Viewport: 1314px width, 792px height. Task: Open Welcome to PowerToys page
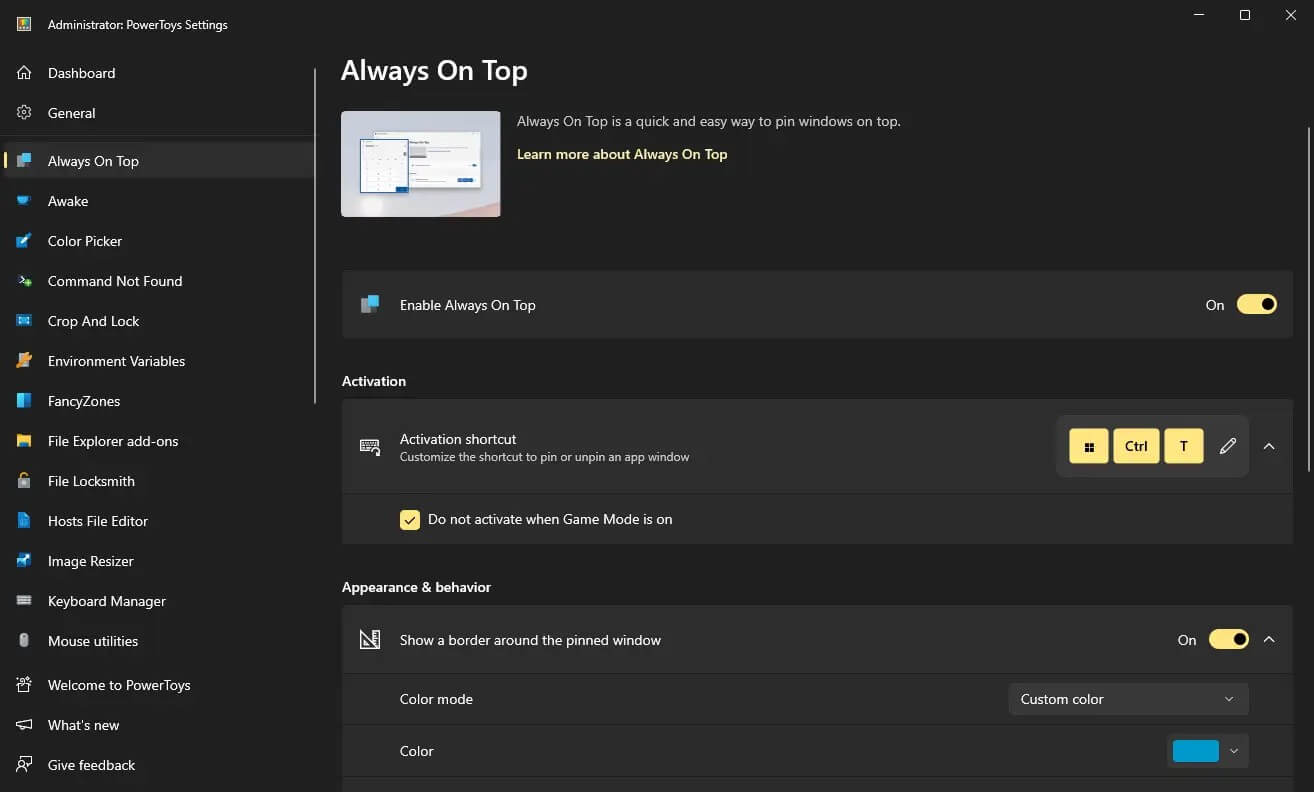(x=159, y=685)
